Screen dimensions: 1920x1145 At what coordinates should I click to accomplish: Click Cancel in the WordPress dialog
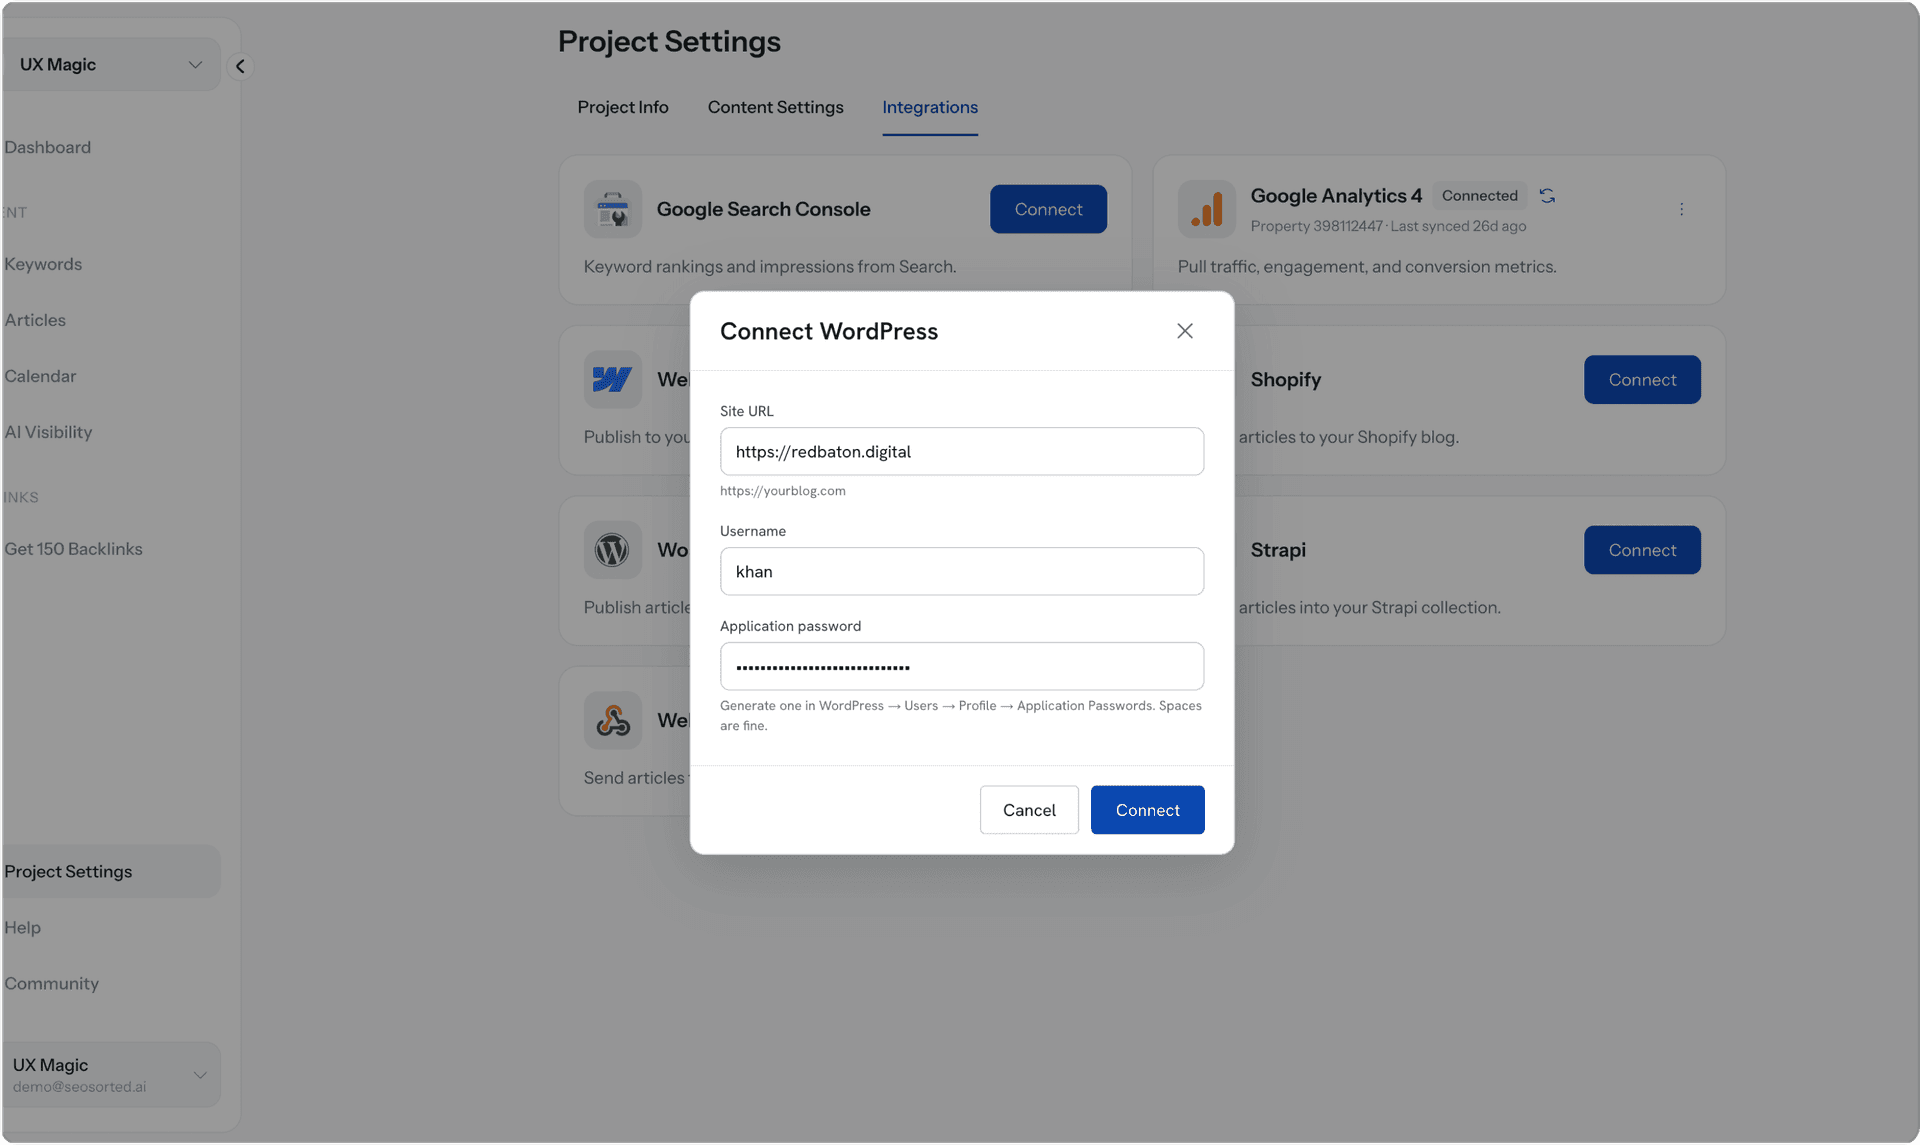[x=1029, y=810]
